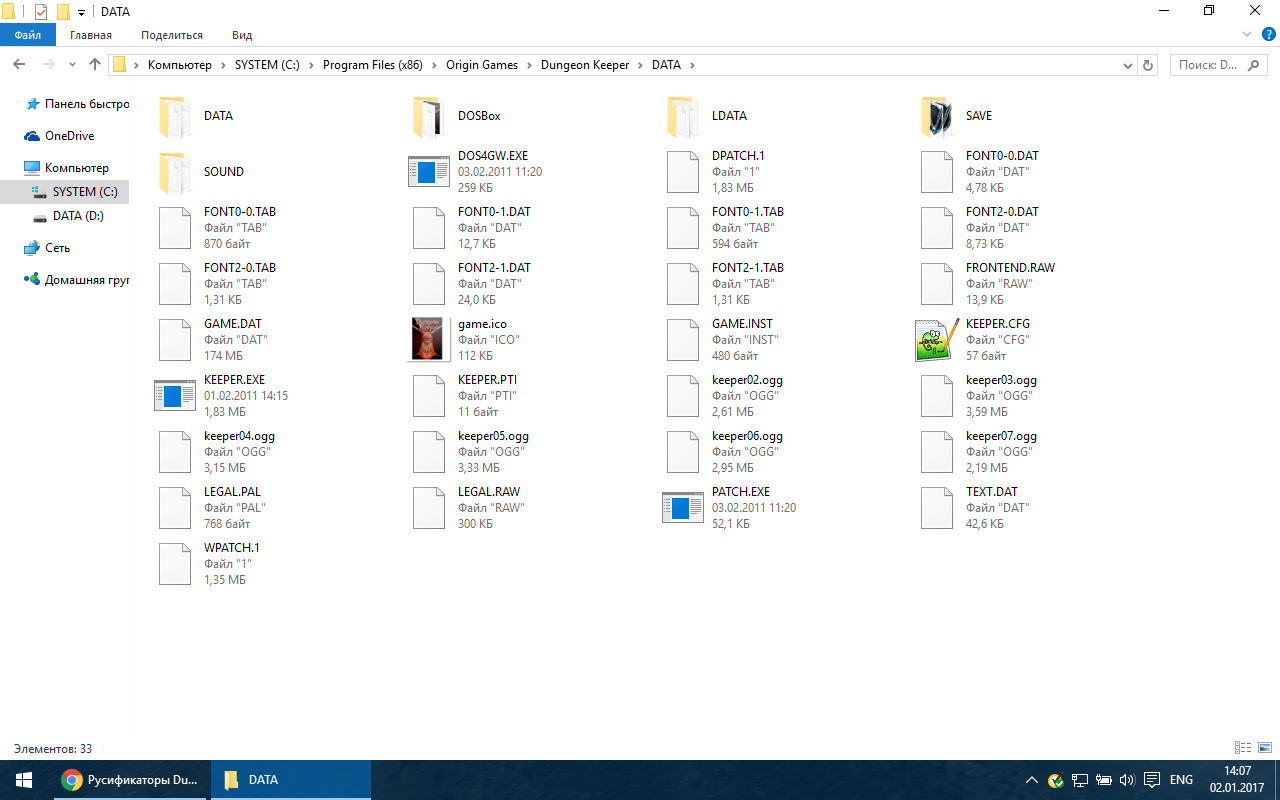Select file name GAME.INST
Image resolution: width=1280 pixels, height=800 pixels.
tap(742, 324)
